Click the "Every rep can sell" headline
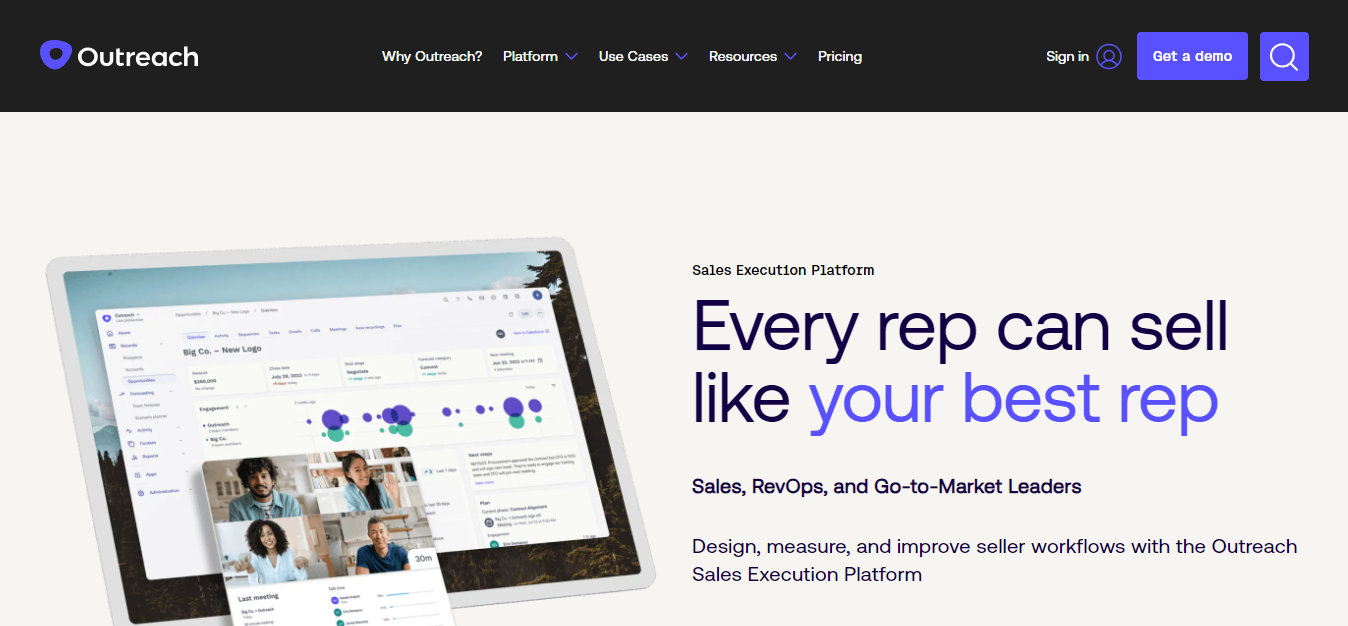This screenshot has width=1348, height=626. tap(960, 327)
